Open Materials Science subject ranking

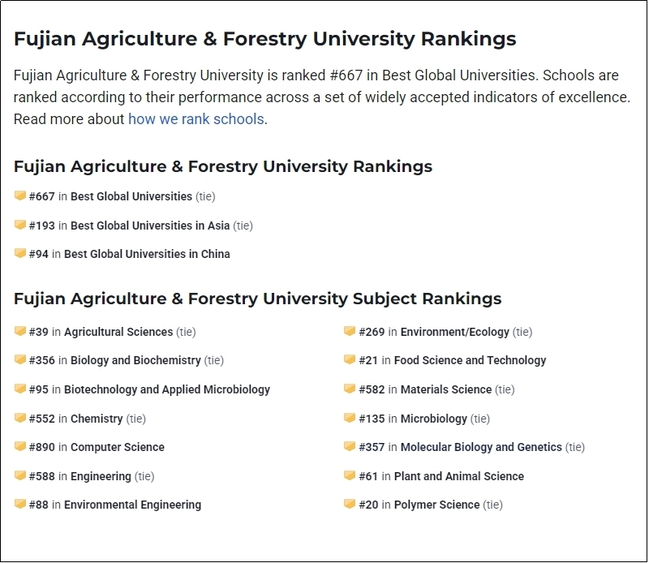[x=446, y=390]
